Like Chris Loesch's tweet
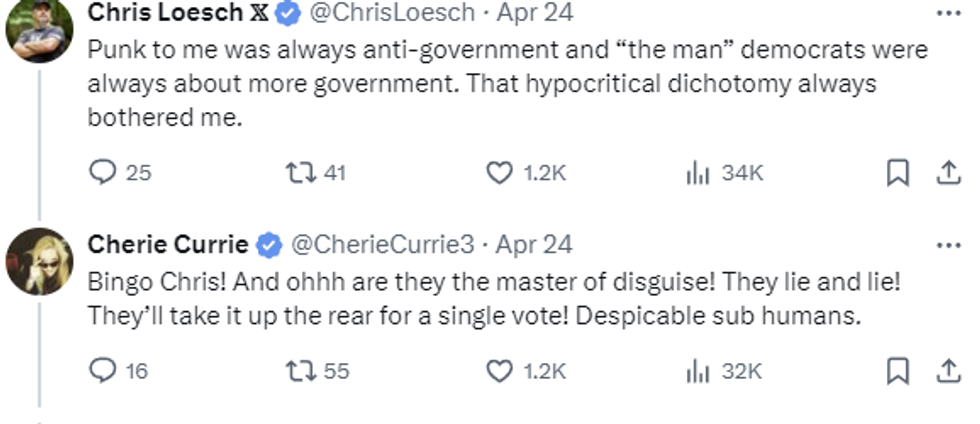The width and height of the screenshot is (980, 424). 499,173
